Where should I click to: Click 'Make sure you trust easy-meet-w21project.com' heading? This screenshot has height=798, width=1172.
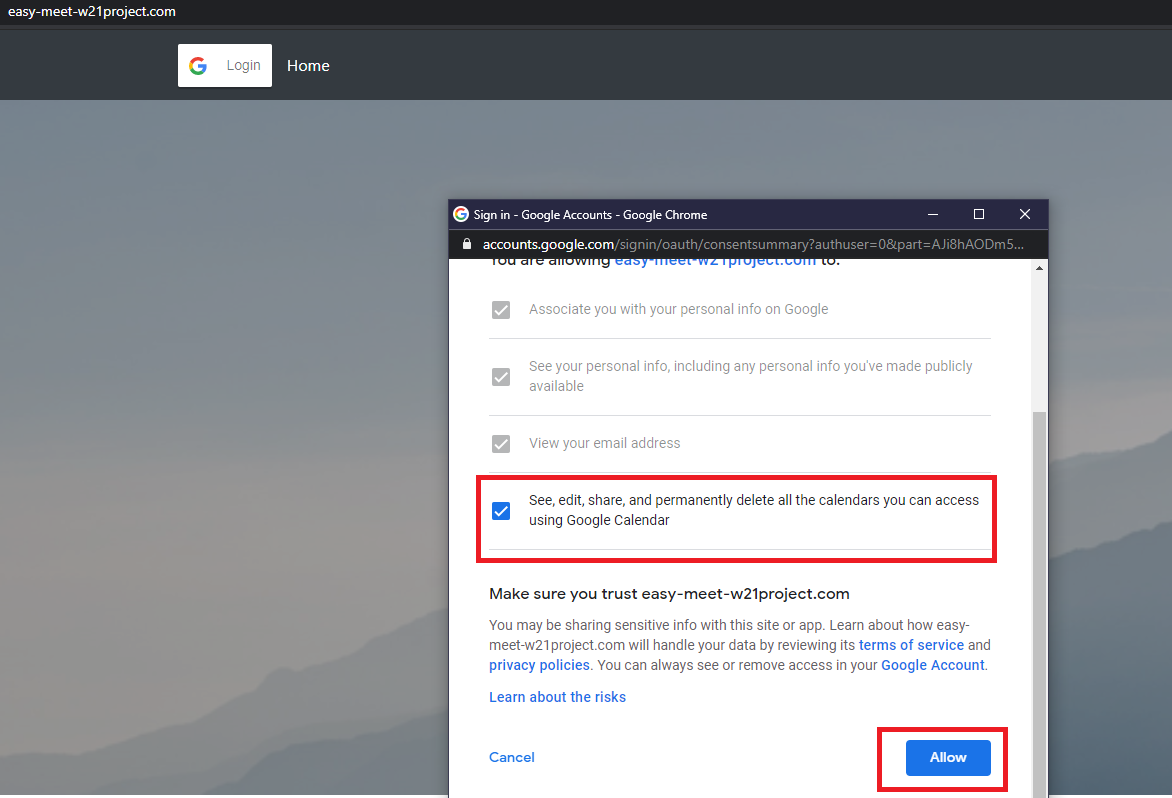[x=669, y=594]
